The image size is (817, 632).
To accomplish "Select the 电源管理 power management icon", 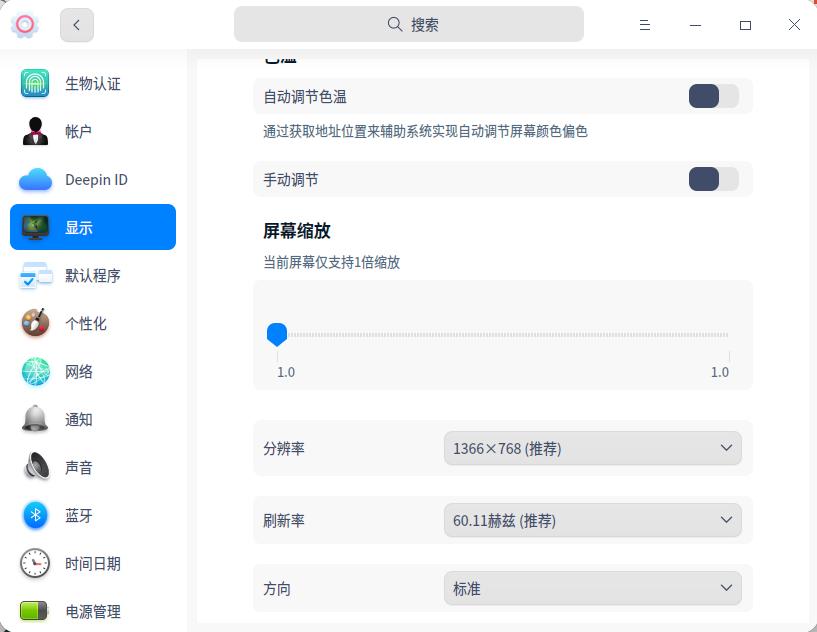I will (x=35, y=612).
